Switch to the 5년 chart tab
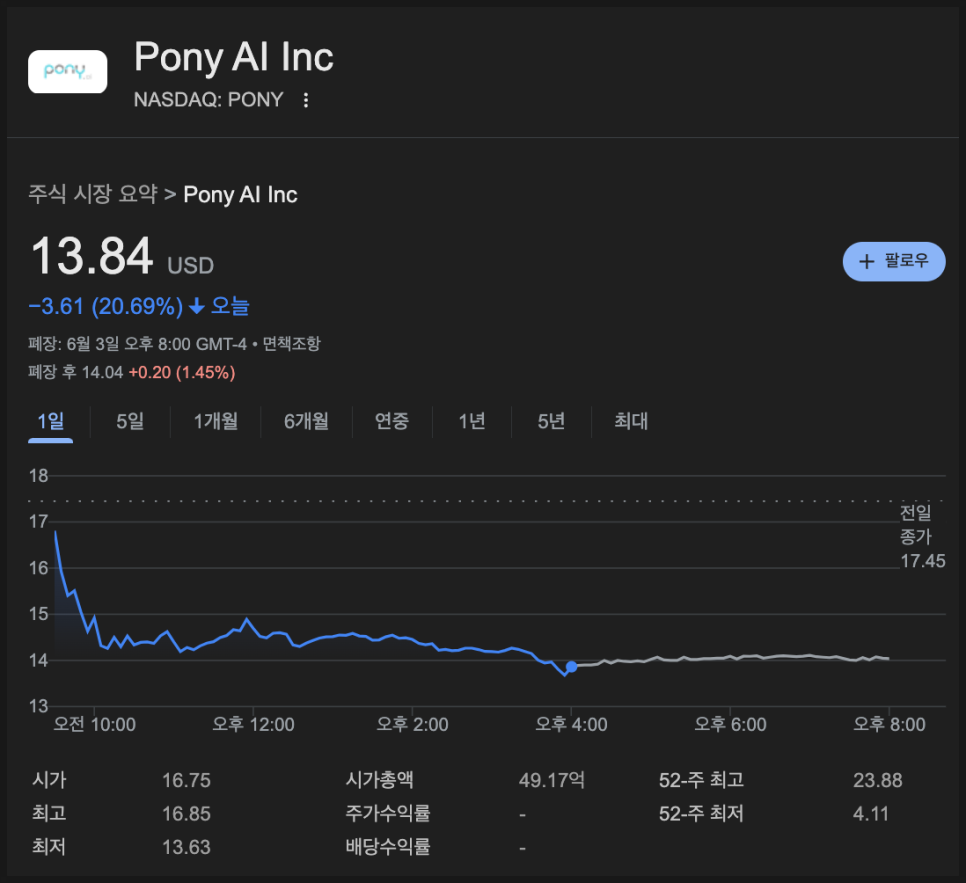This screenshot has height=883, width=966. click(551, 421)
